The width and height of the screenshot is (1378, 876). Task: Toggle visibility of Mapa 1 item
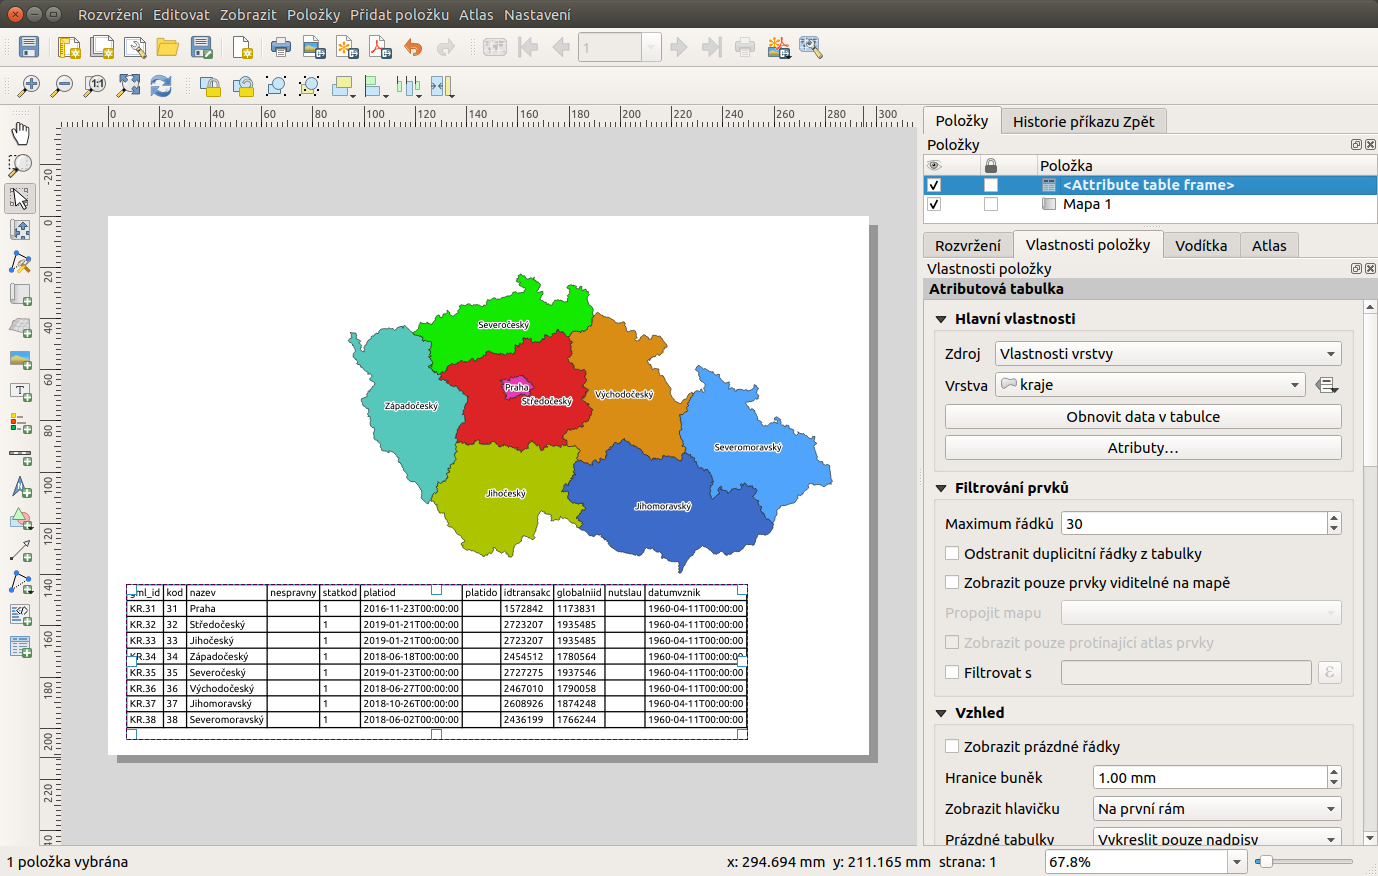click(x=934, y=204)
